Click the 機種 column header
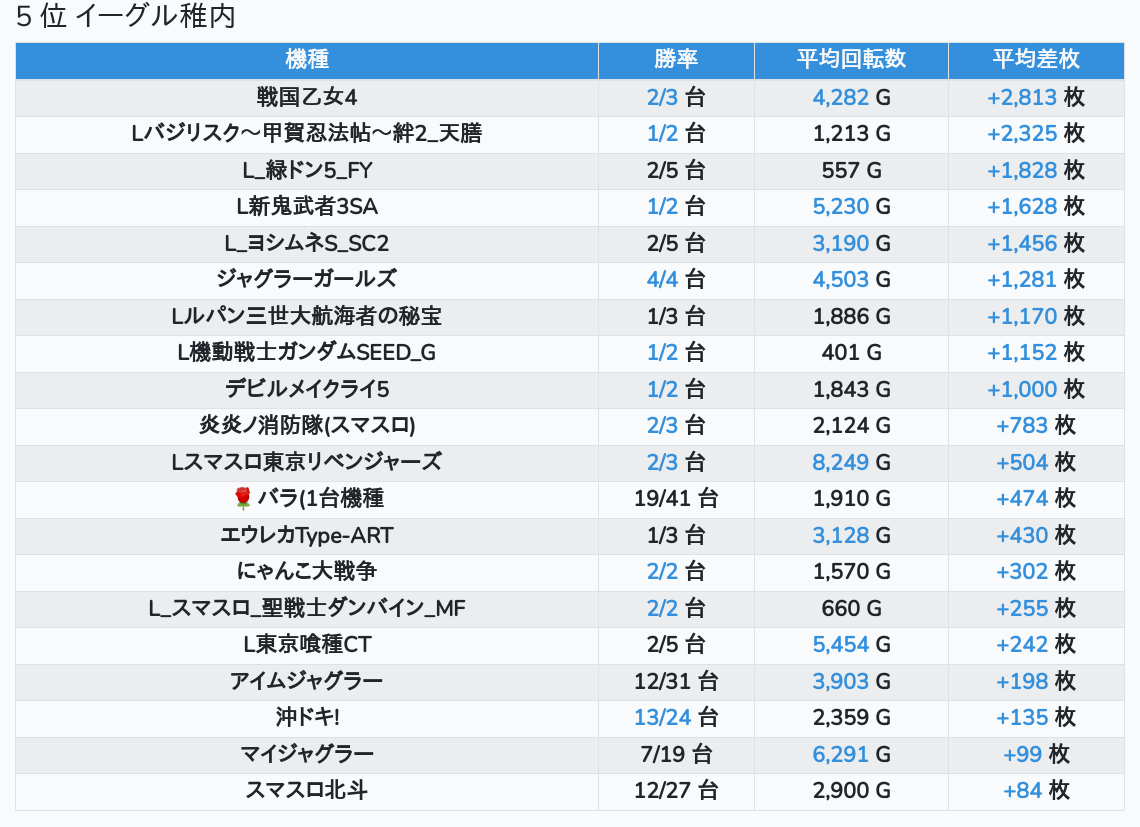The height and width of the screenshot is (827, 1140). coord(306,59)
